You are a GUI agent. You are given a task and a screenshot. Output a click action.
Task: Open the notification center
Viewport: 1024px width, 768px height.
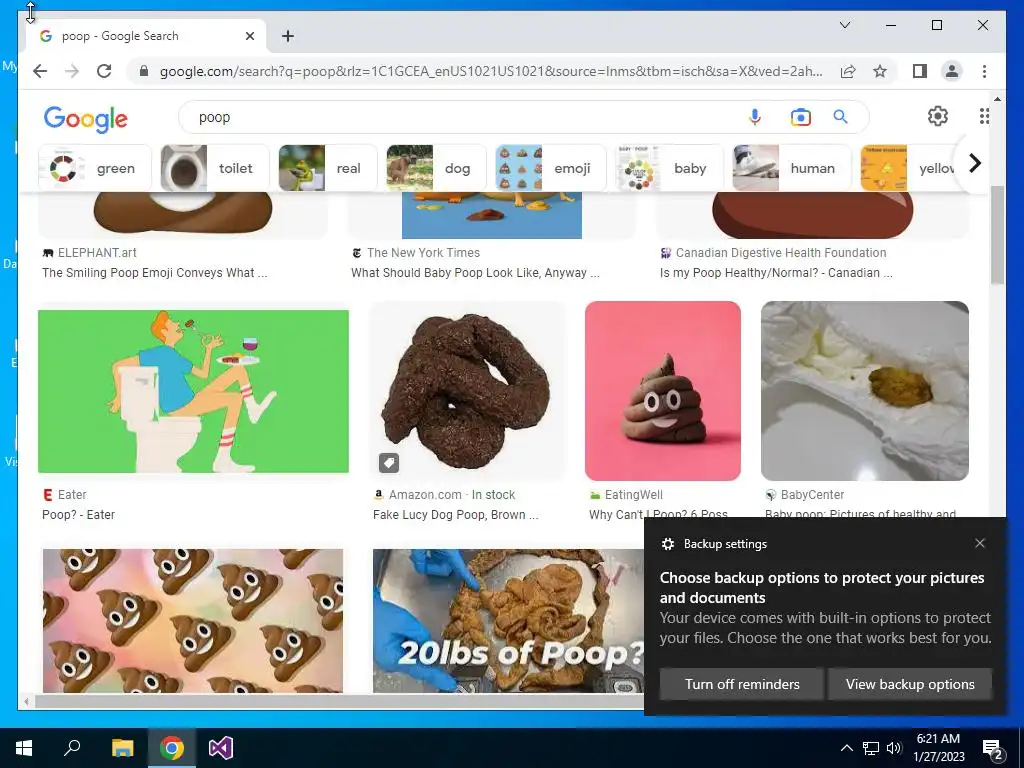tap(993, 748)
